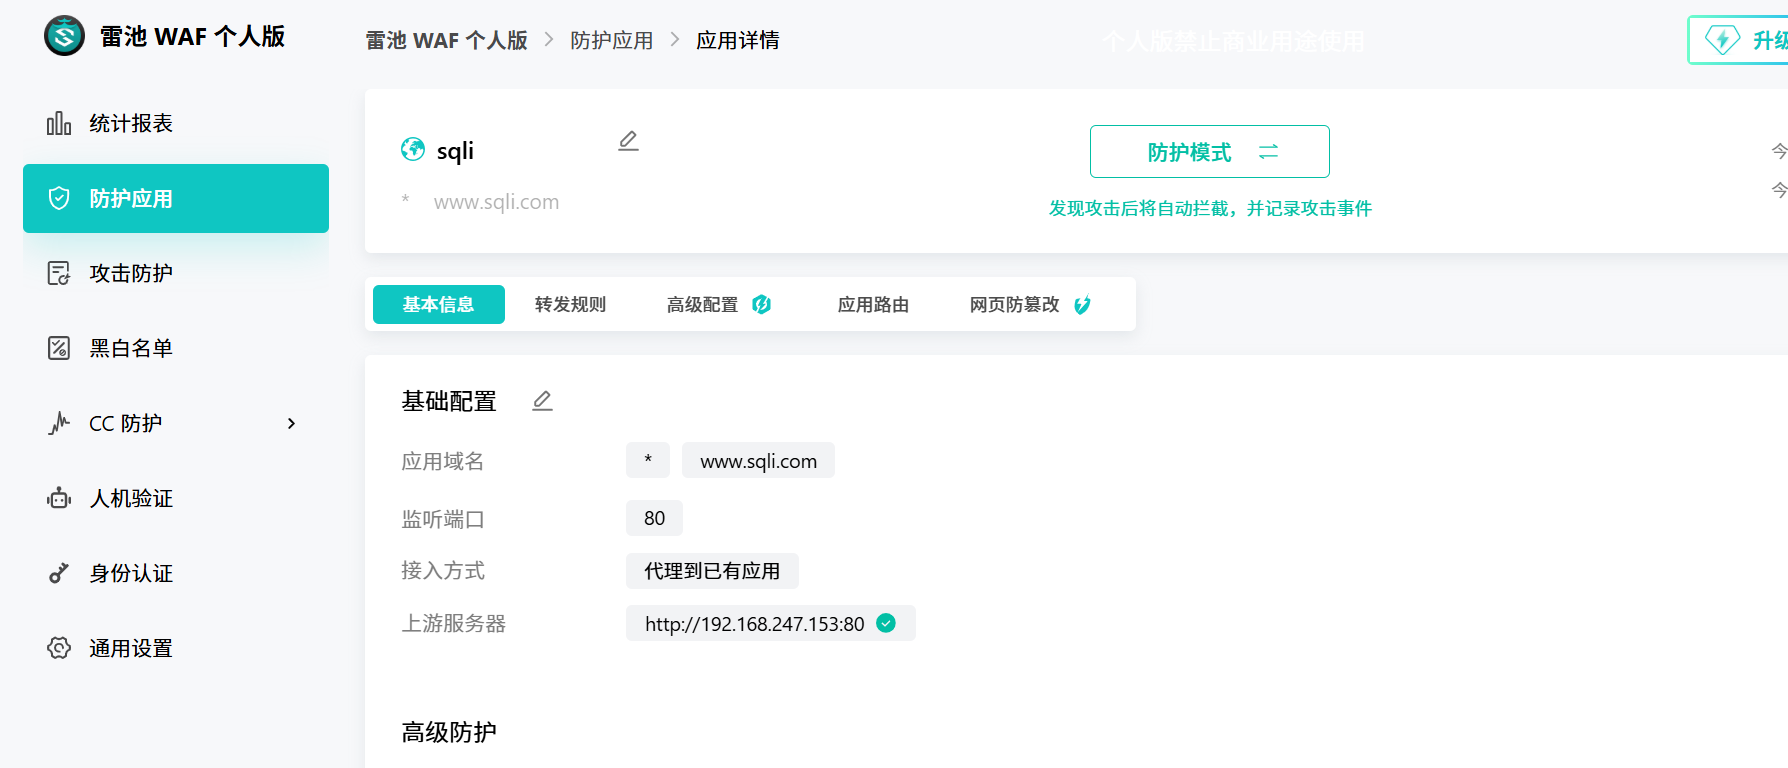
Task: Click the 攻击防护 document icon
Action: (59, 273)
